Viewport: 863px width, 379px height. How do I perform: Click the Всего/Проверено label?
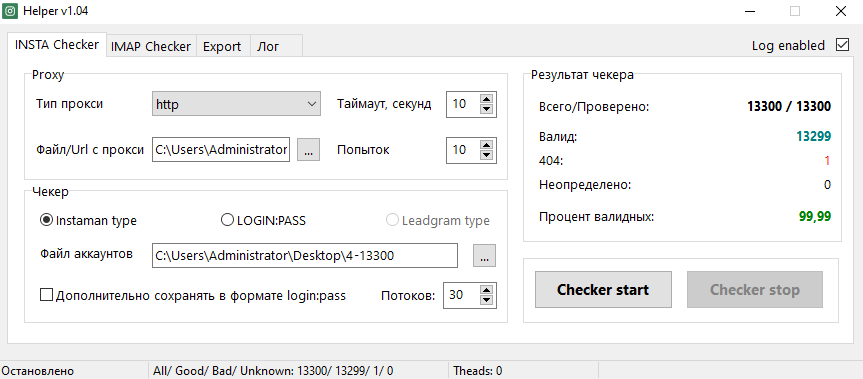594,107
